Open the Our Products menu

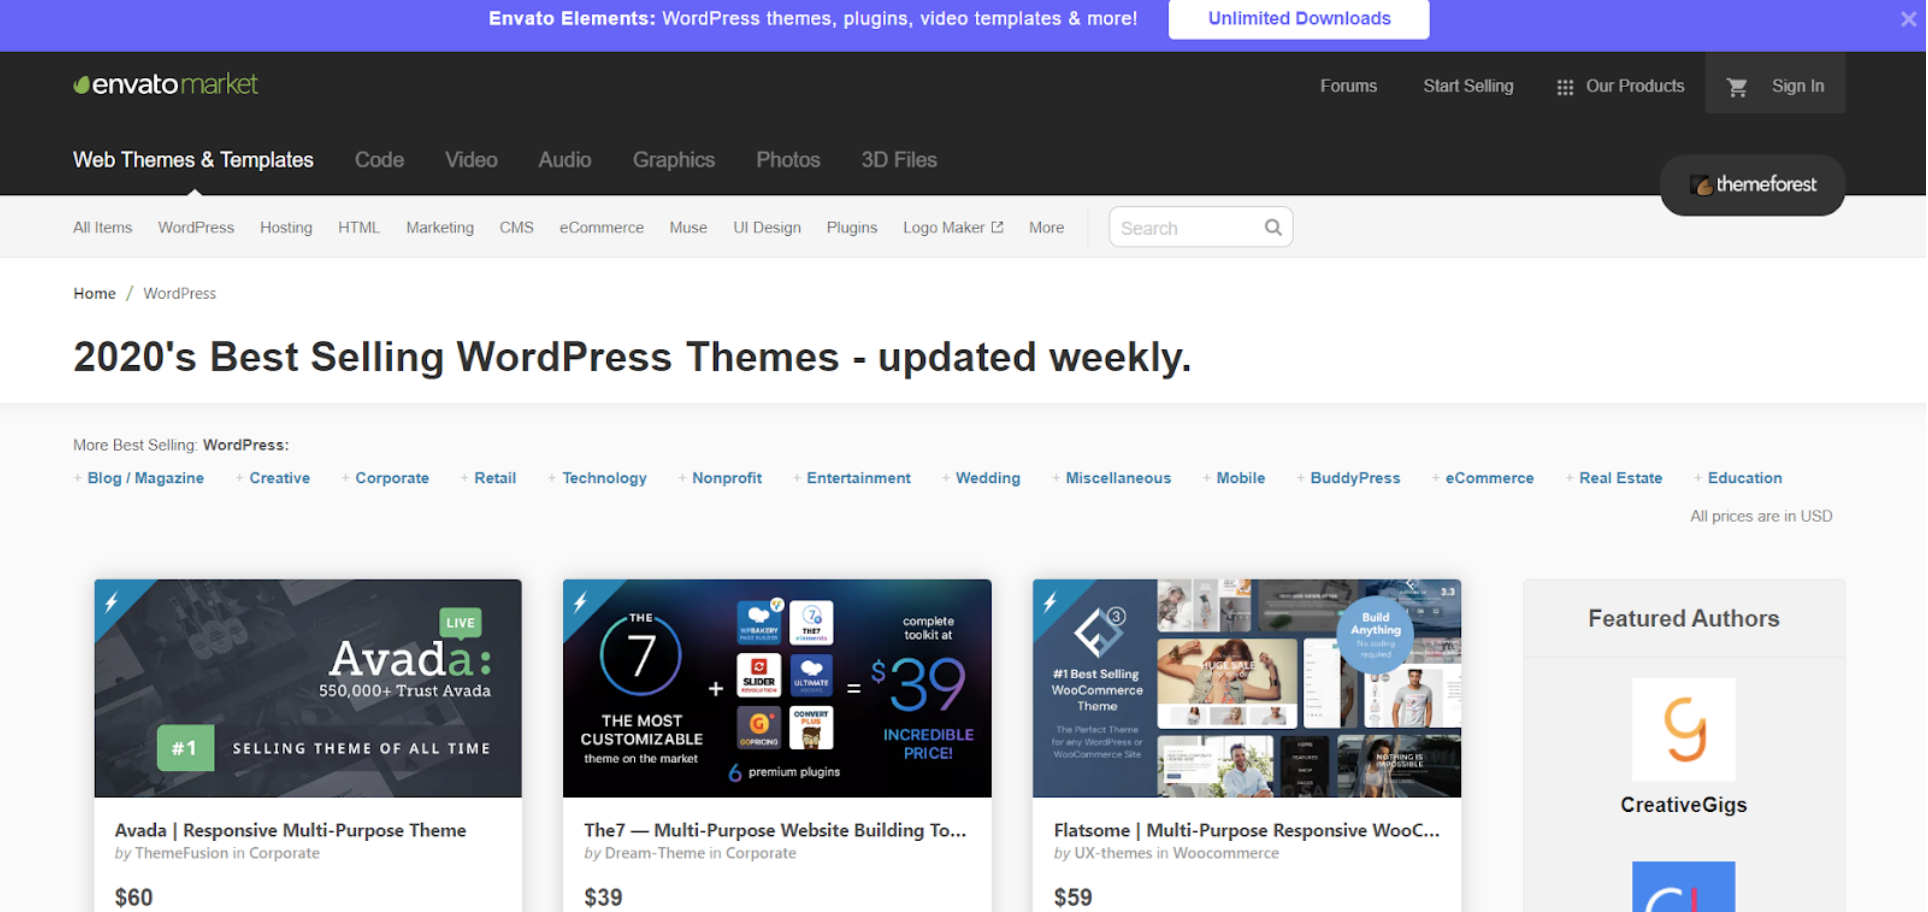click(1634, 86)
